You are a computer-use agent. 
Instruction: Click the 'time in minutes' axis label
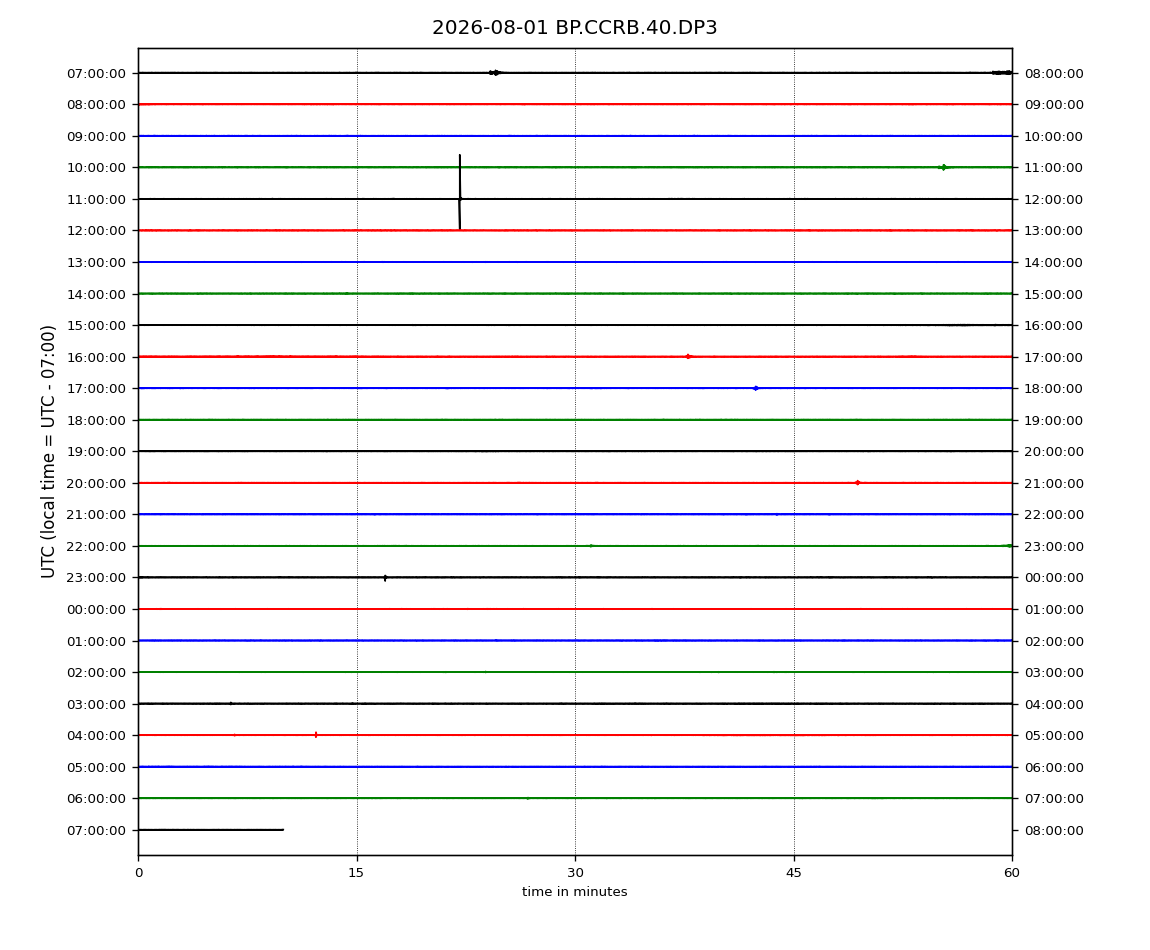coord(574,892)
